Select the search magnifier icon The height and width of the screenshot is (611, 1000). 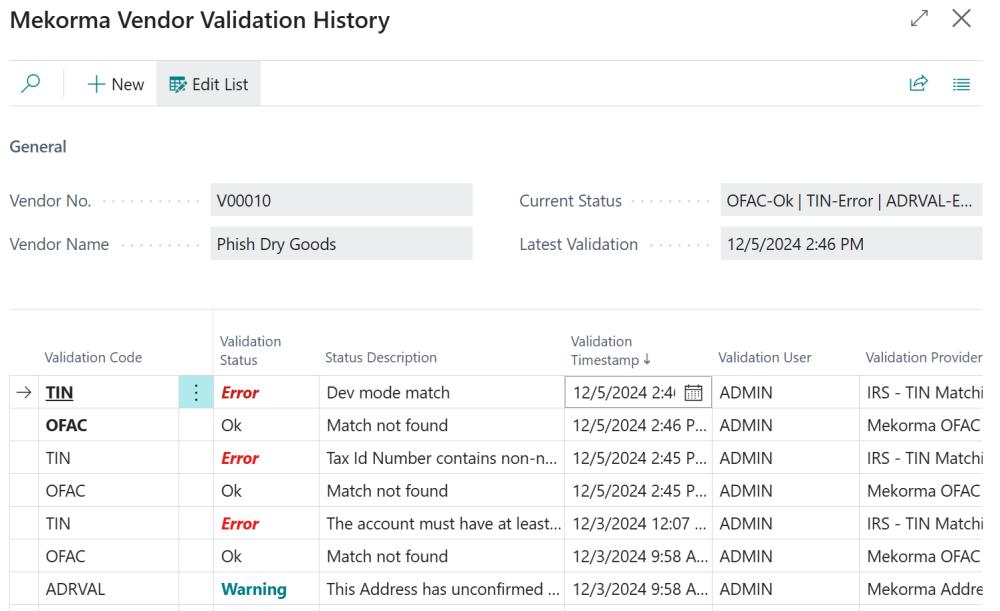(30, 83)
